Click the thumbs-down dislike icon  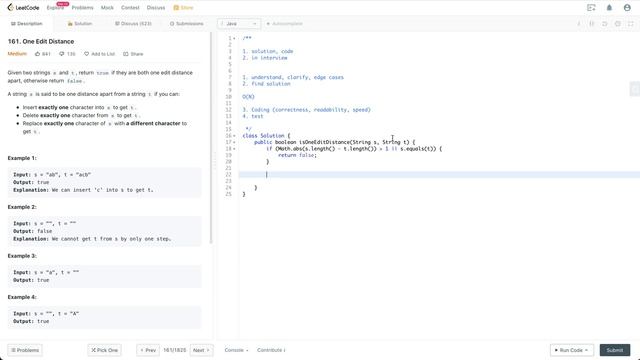tap(62, 54)
